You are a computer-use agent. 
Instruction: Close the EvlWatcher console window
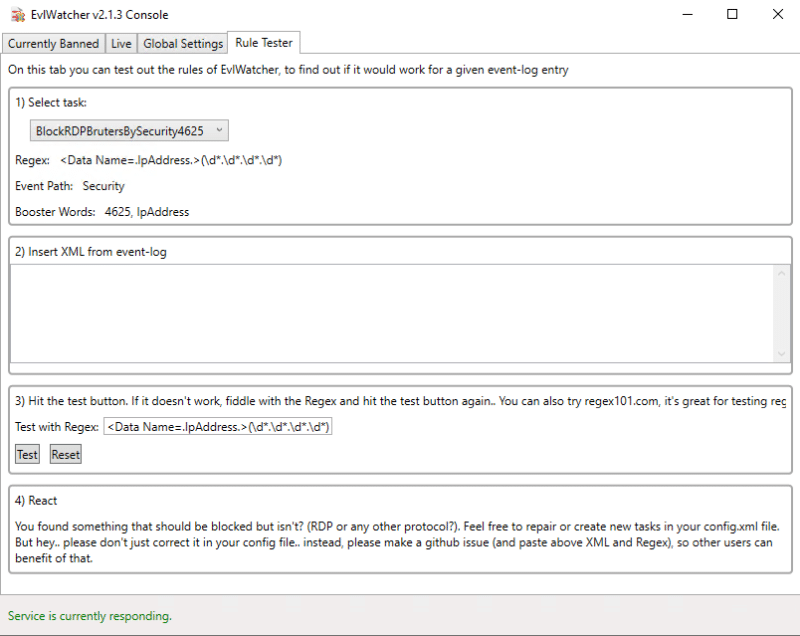coord(778,15)
